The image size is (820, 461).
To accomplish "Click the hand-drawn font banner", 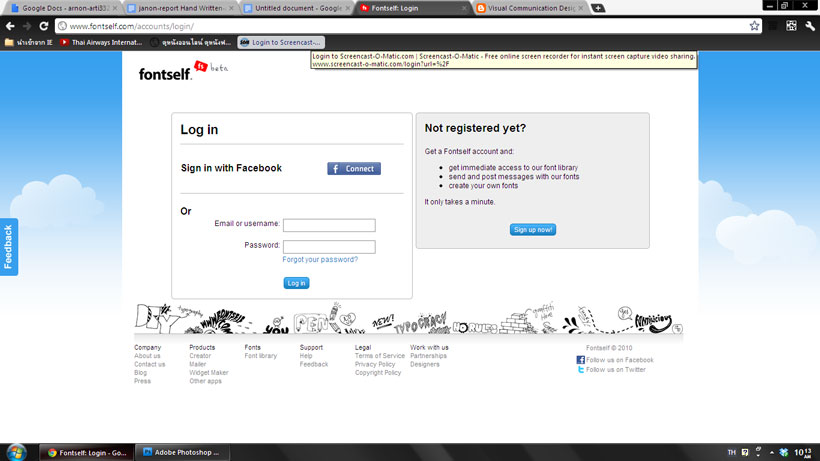I will (x=408, y=318).
